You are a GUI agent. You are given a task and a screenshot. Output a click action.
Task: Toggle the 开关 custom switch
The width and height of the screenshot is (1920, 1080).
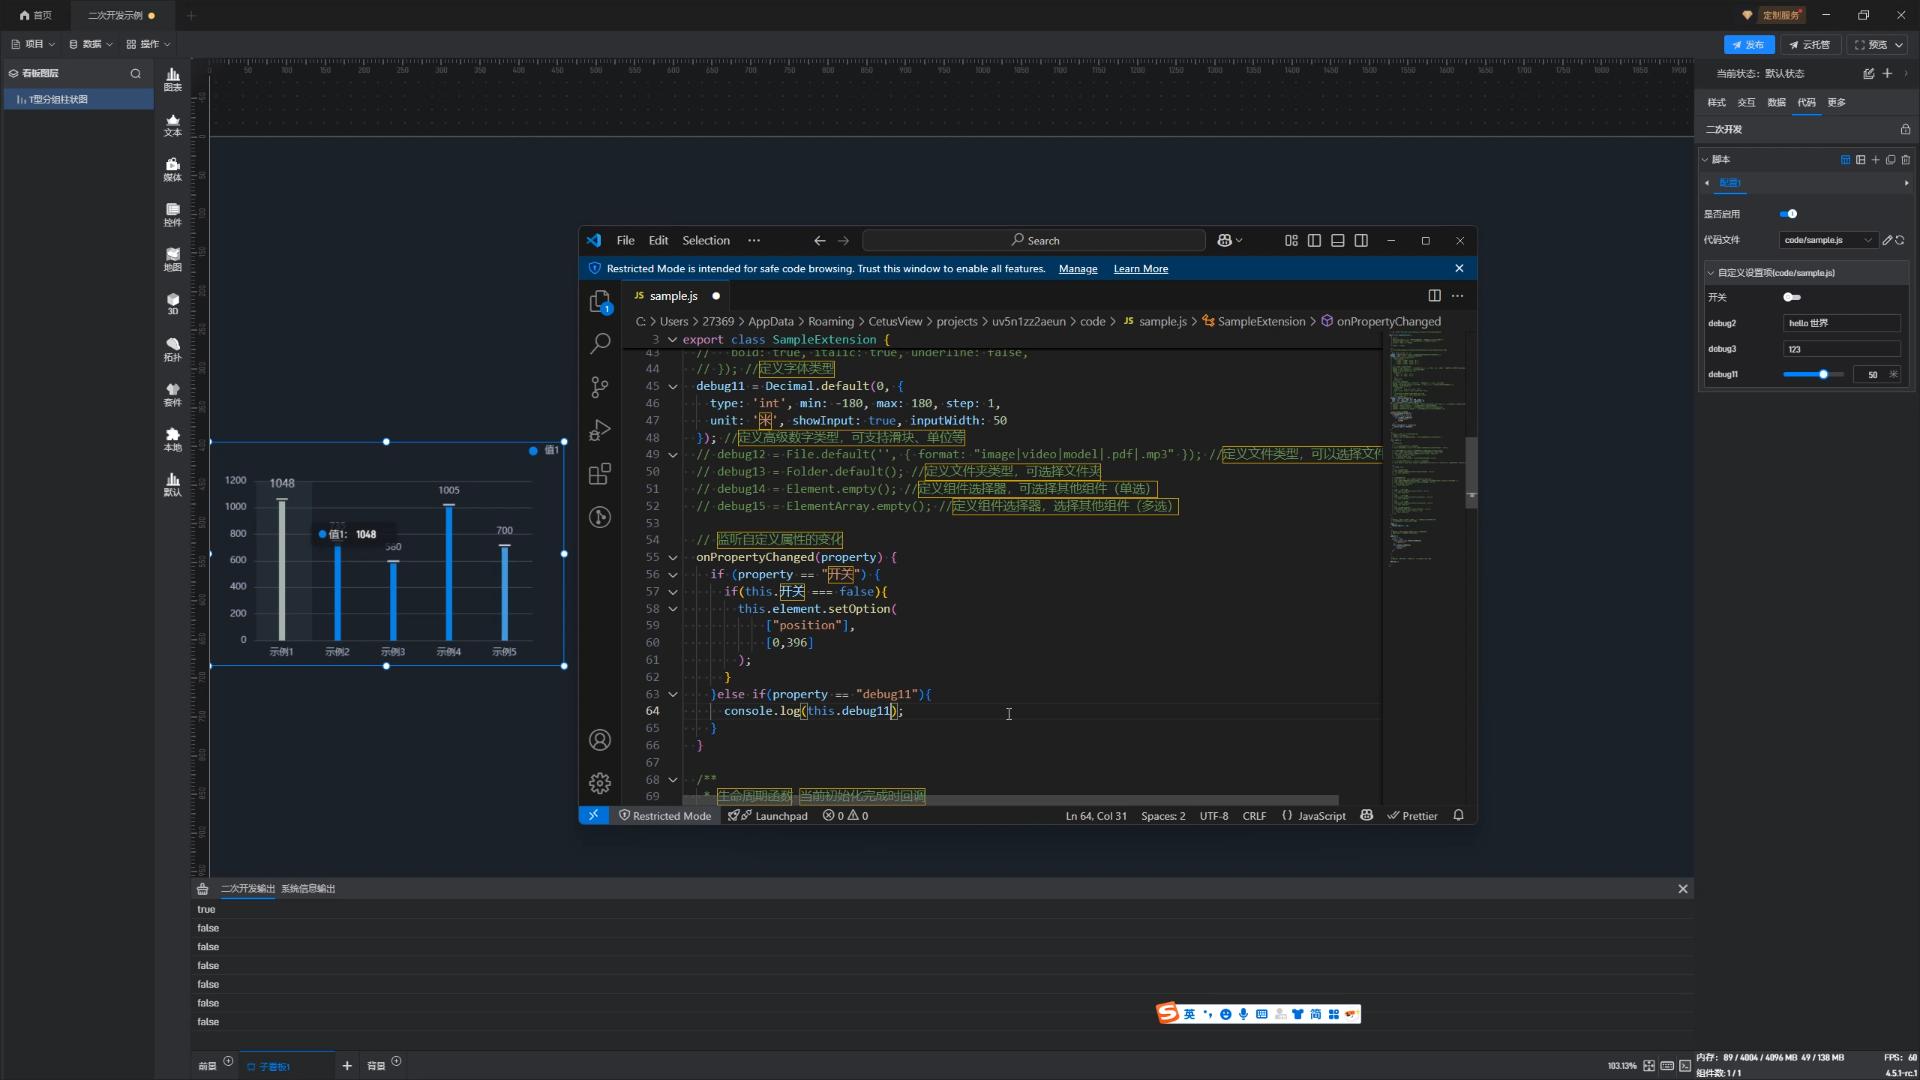coord(1791,297)
